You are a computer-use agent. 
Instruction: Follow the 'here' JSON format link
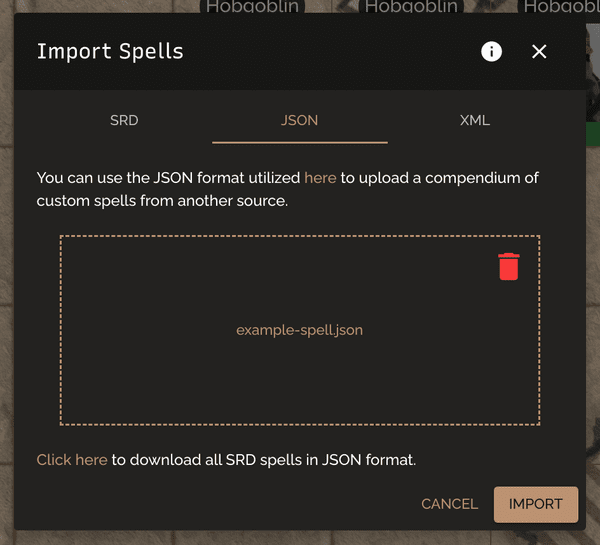[x=320, y=178]
